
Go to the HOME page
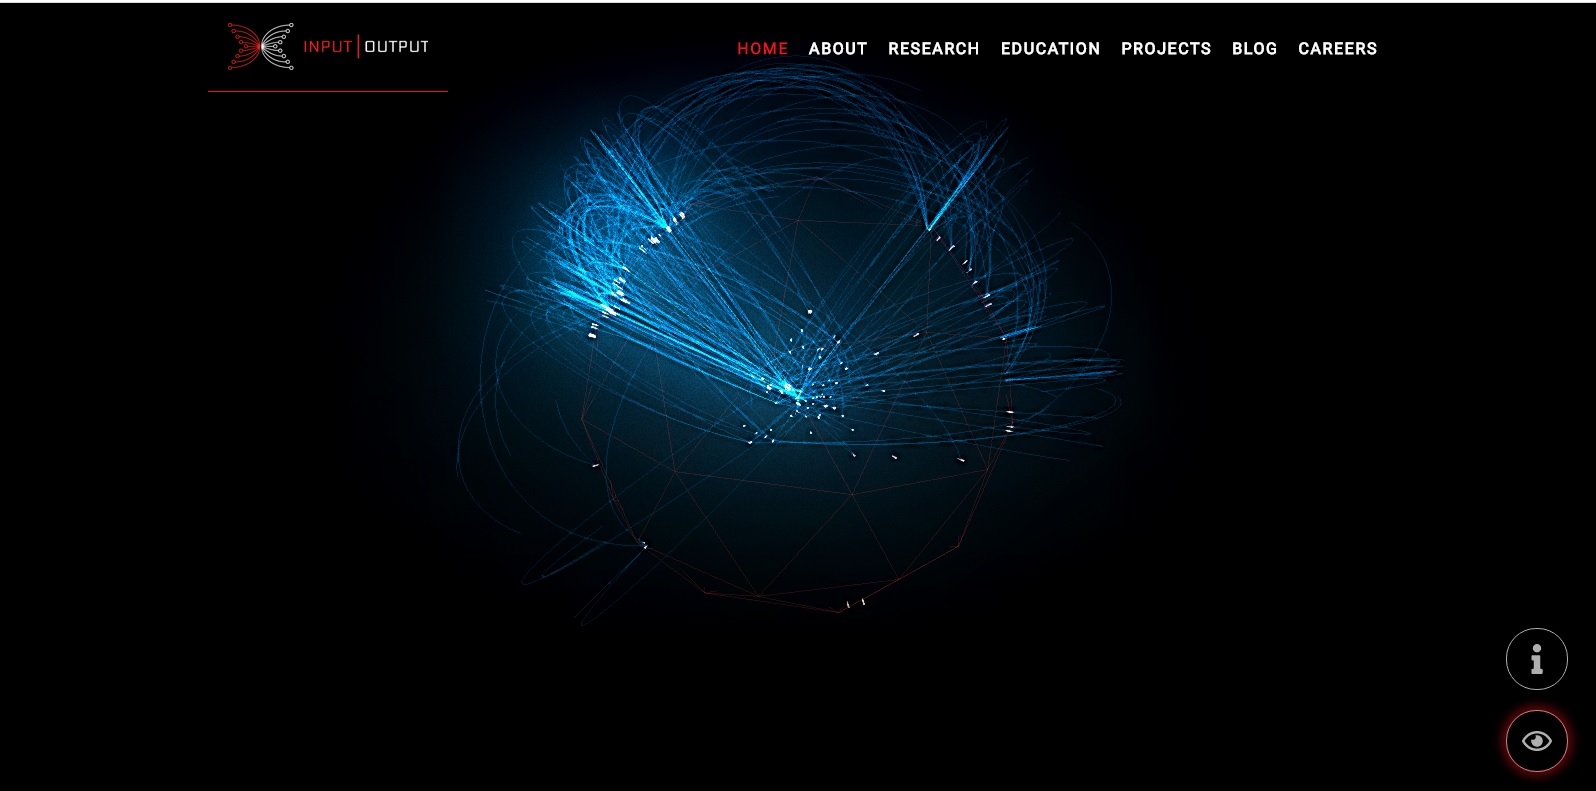click(x=762, y=49)
